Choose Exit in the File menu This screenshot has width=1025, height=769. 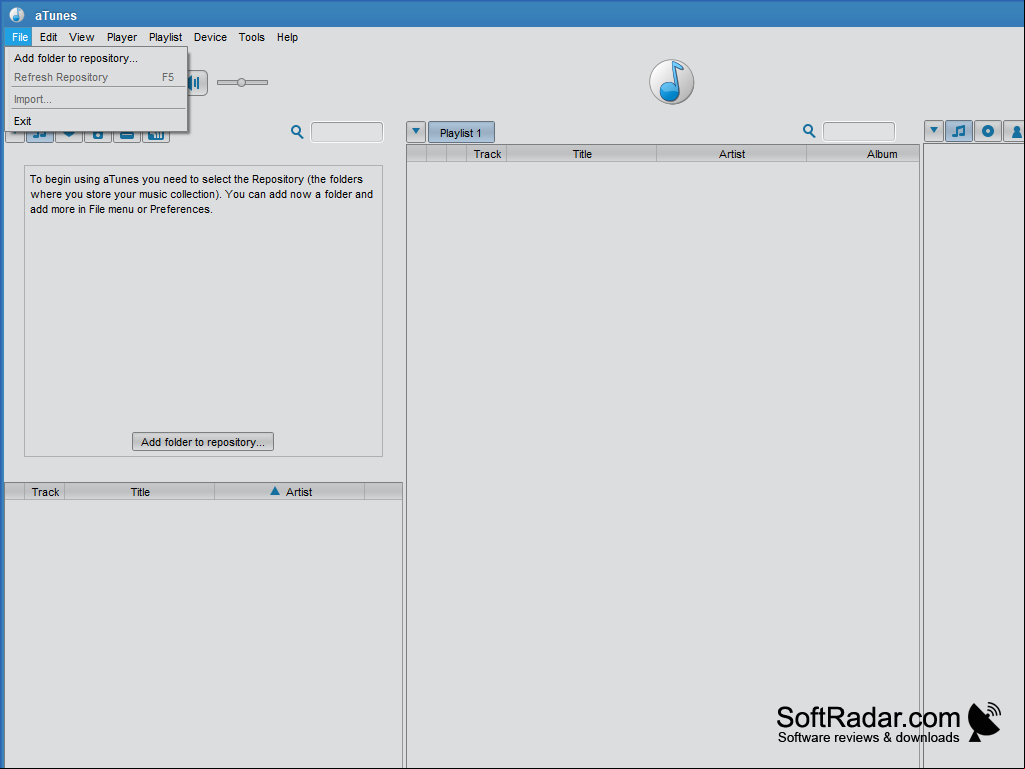click(96, 121)
